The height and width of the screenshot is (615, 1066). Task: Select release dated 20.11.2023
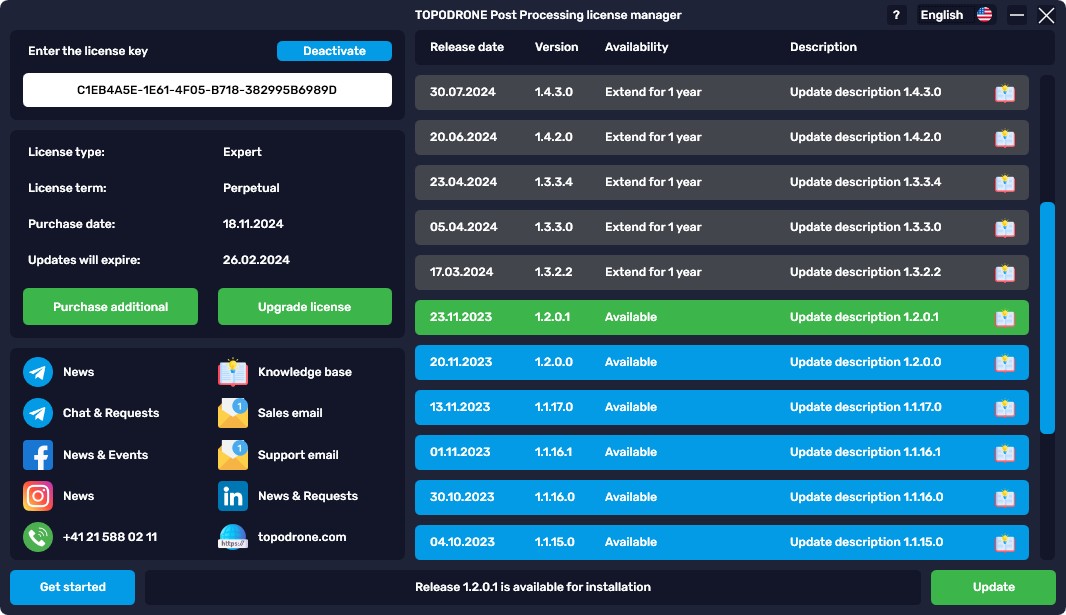click(721, 362)
